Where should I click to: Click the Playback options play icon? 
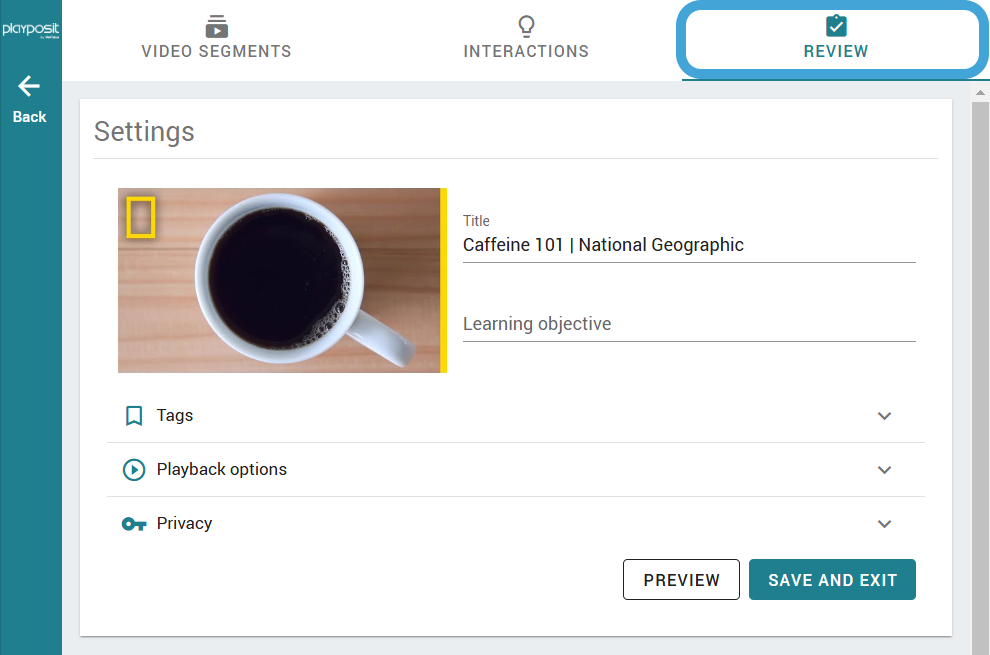point(133,469)
